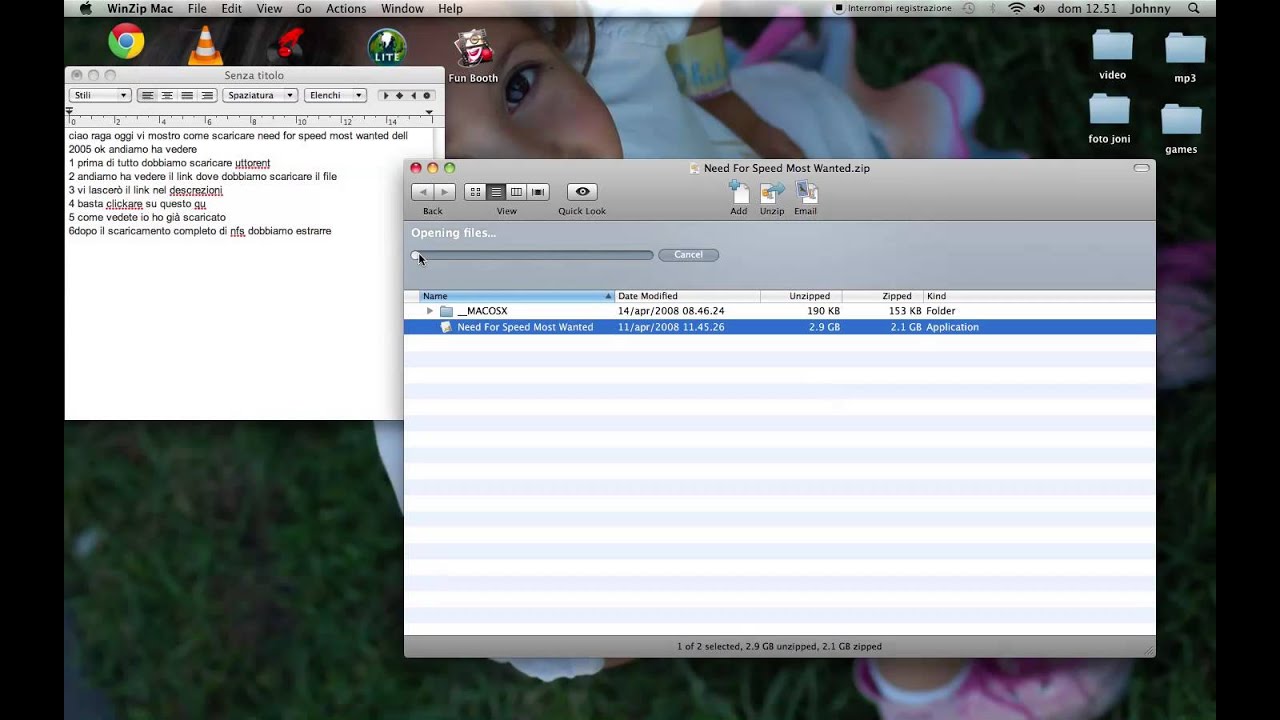The height and width of the screenshot is (720, 1280).
Task: Select center tab stop diamond in TextEdit
Action: [x=399, y=95]
